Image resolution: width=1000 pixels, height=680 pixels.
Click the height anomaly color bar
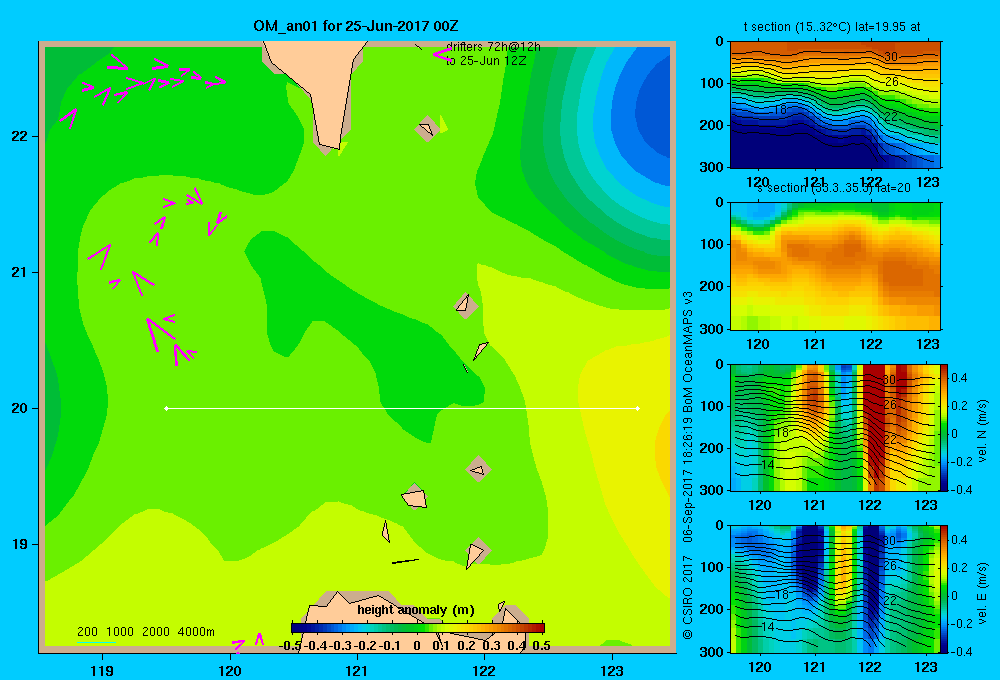pos(418,628)
